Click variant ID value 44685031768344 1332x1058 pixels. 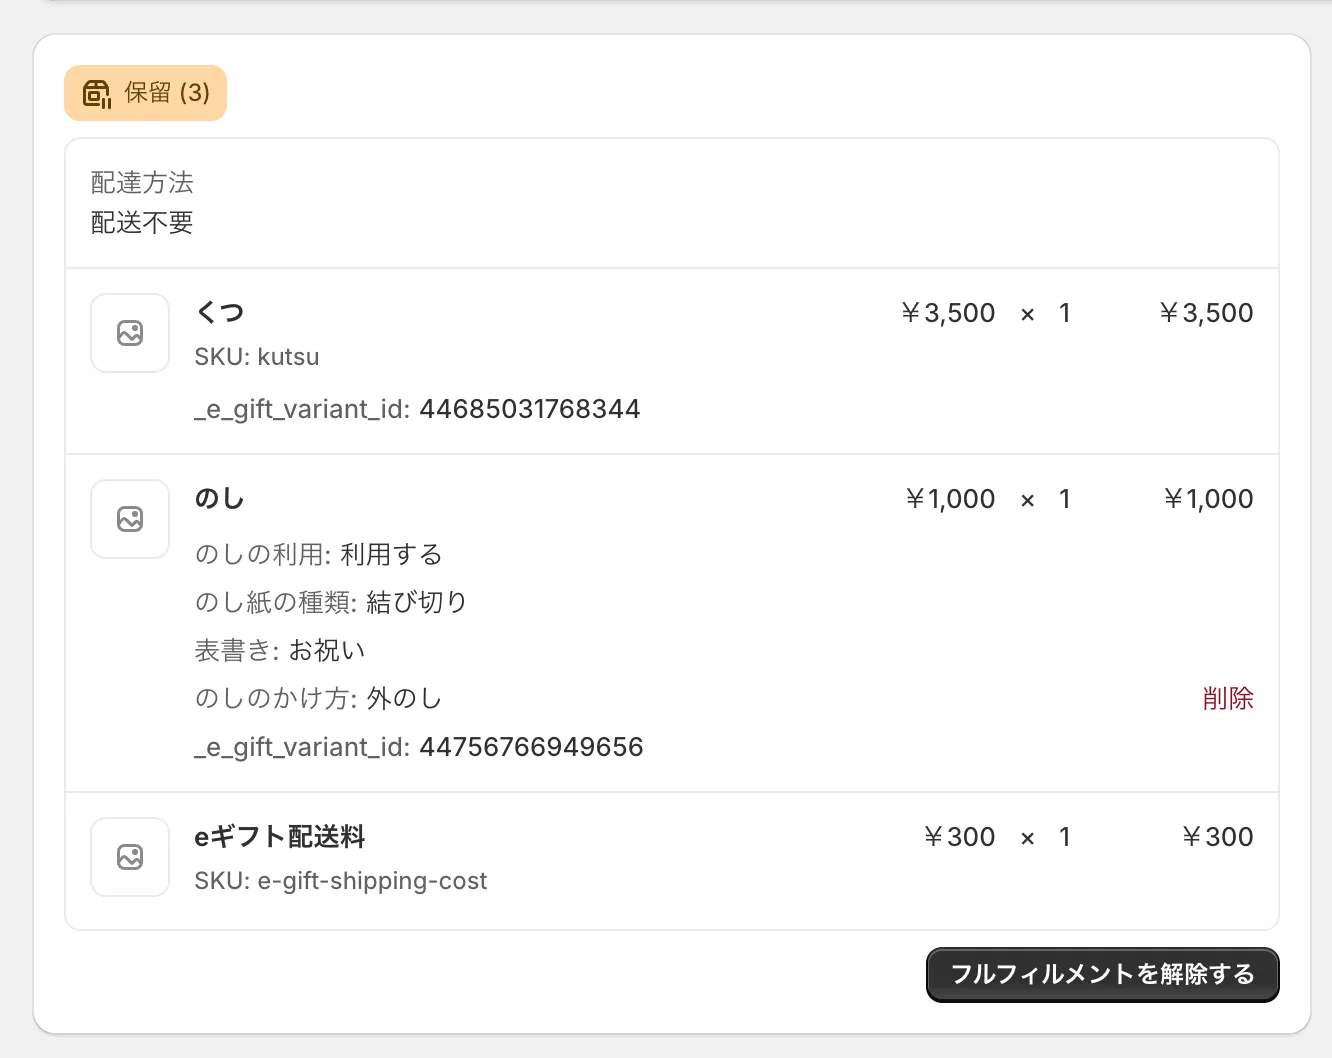coord(529,409)
